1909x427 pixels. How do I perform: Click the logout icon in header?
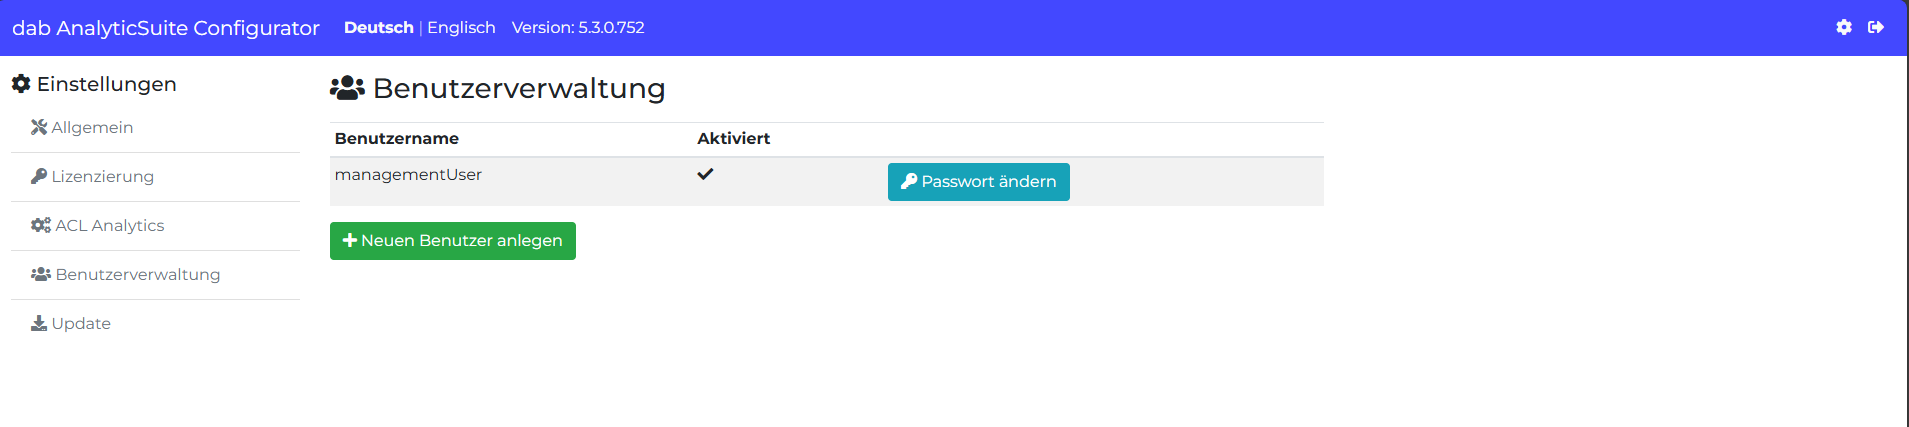pos(1876,28)
